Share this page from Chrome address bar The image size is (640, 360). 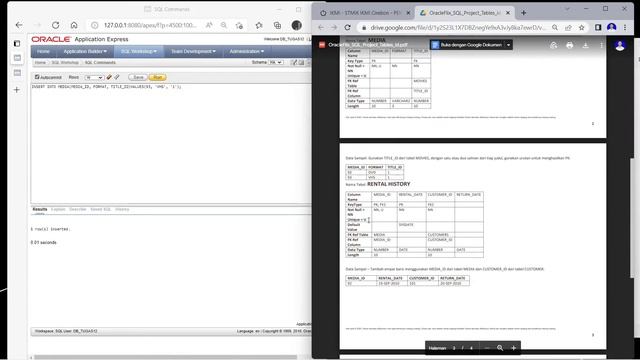tap(568, 27)
